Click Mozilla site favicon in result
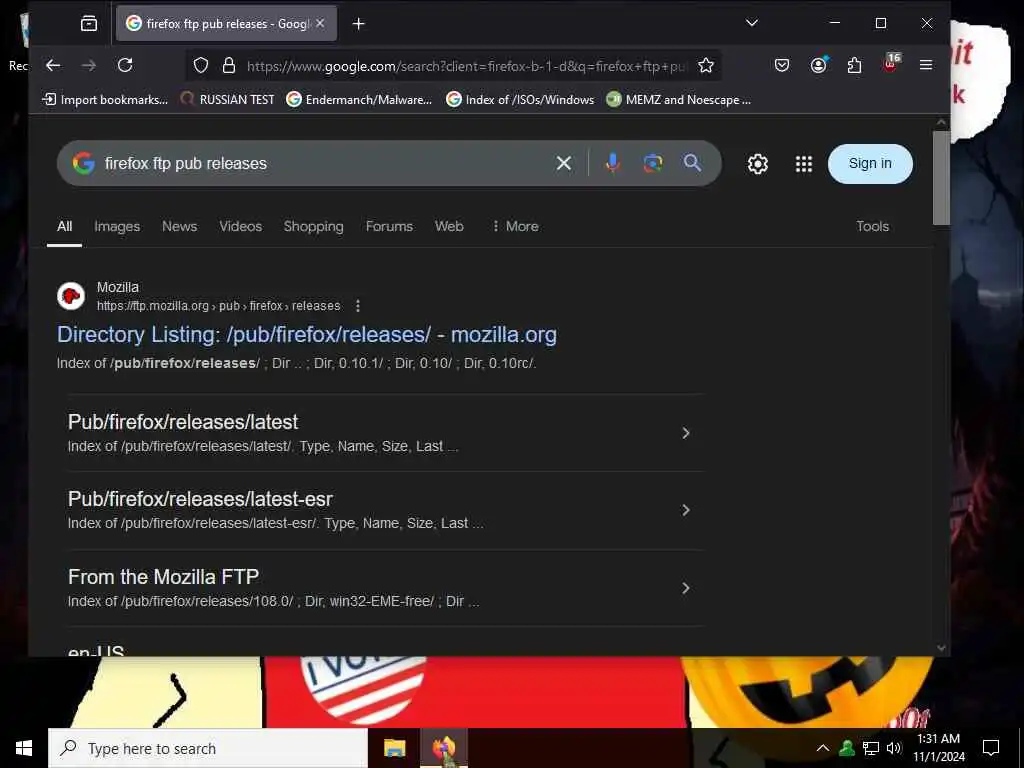Image resolution: width=1024 pixels, height=768 pixels. coord(71,296)
